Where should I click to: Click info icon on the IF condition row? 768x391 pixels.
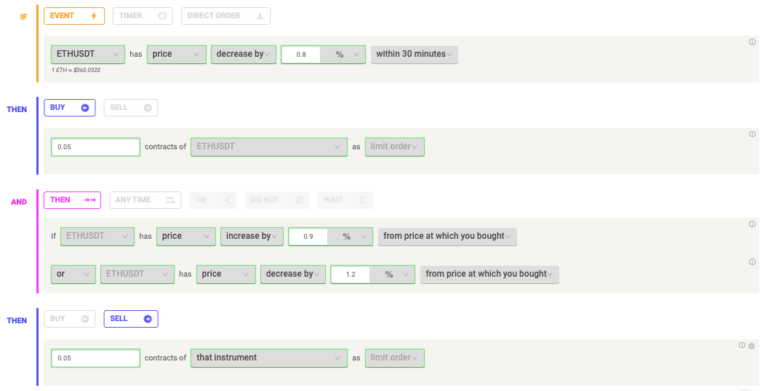tap(752, 42)
